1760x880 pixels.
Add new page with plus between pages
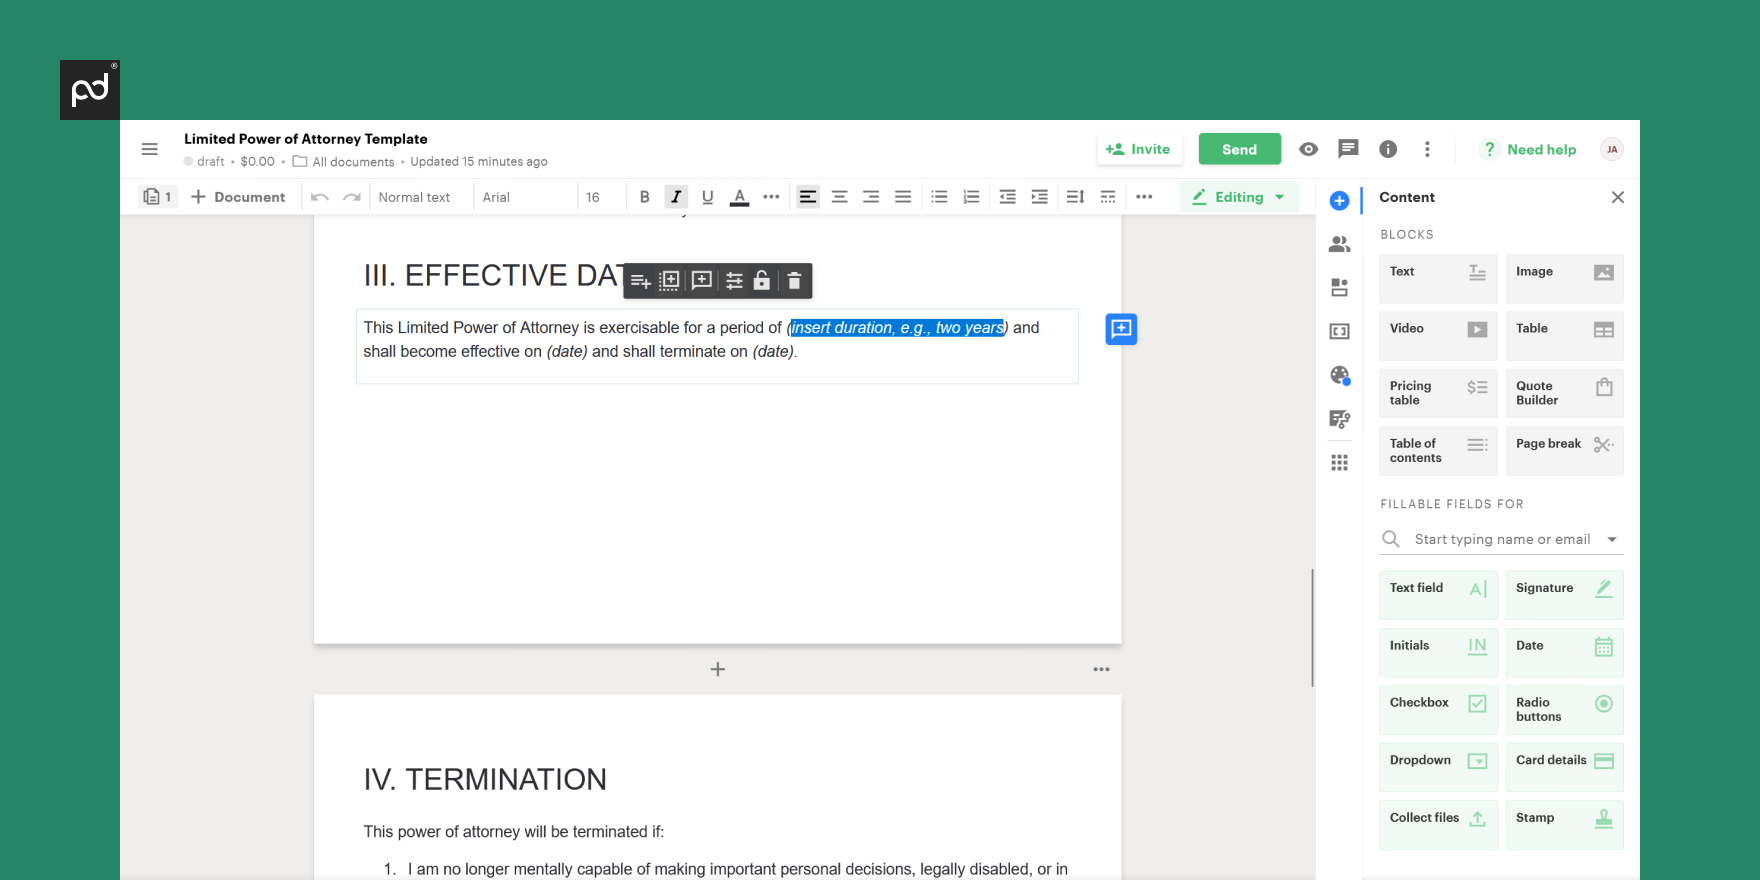pyautogui.click(x=718, y=669)
